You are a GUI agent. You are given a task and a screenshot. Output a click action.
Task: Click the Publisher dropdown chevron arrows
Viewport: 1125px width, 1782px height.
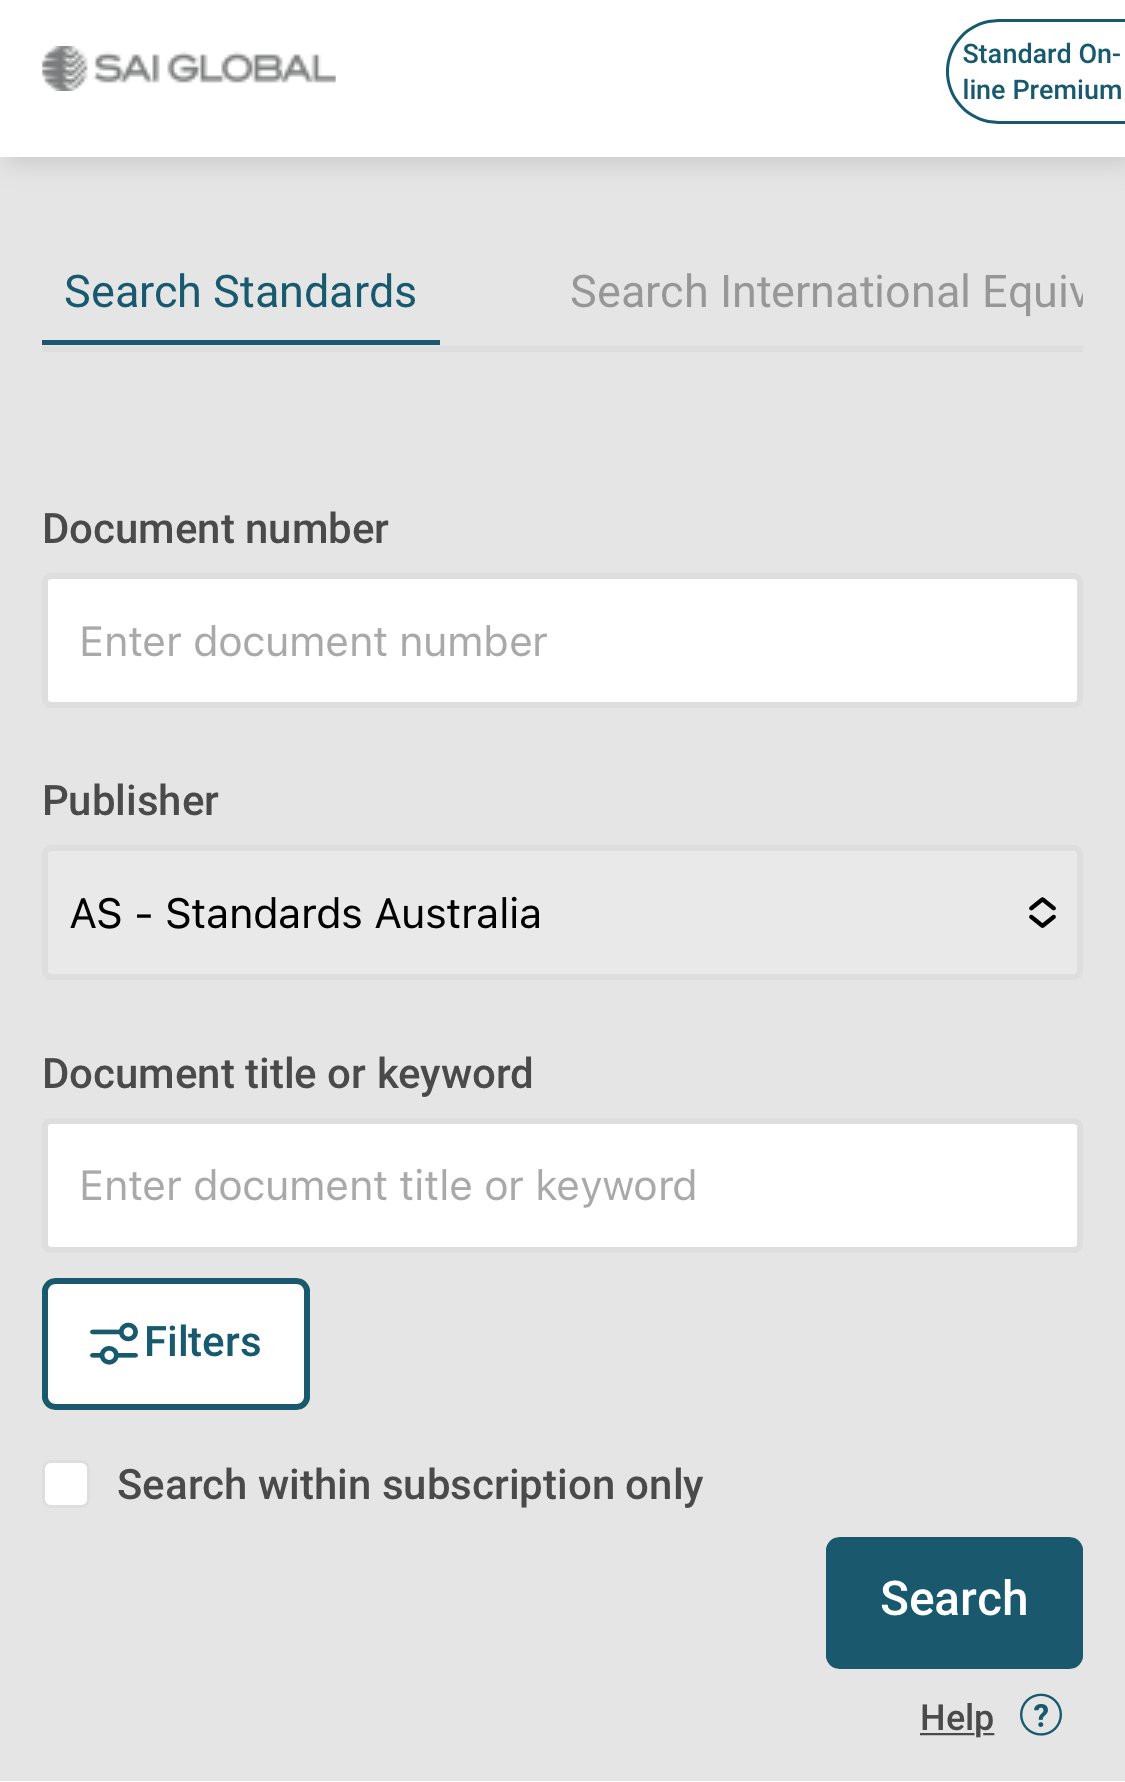(1042, 913)
